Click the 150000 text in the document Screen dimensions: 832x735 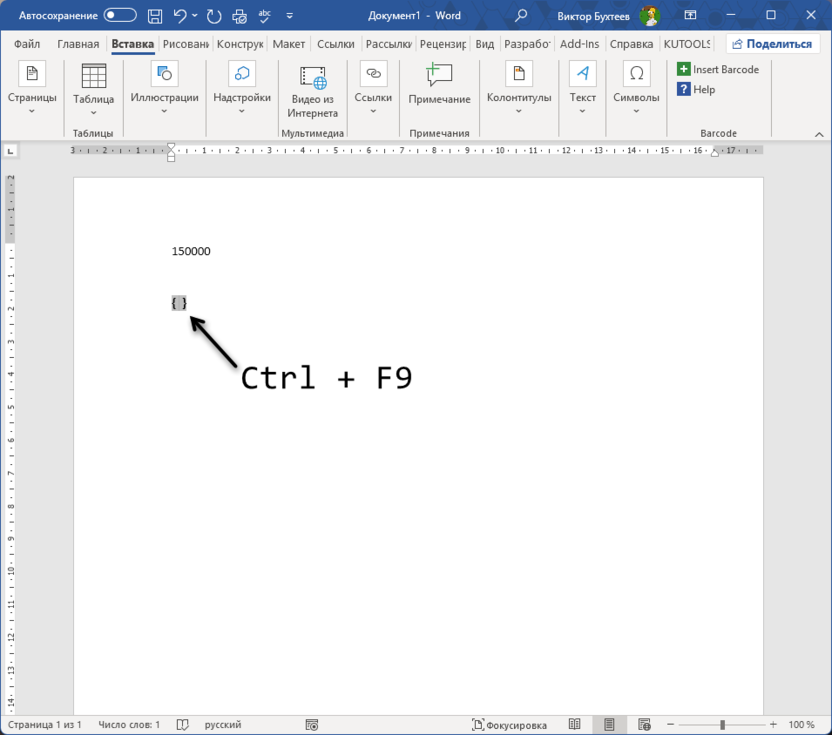(191, 251)
